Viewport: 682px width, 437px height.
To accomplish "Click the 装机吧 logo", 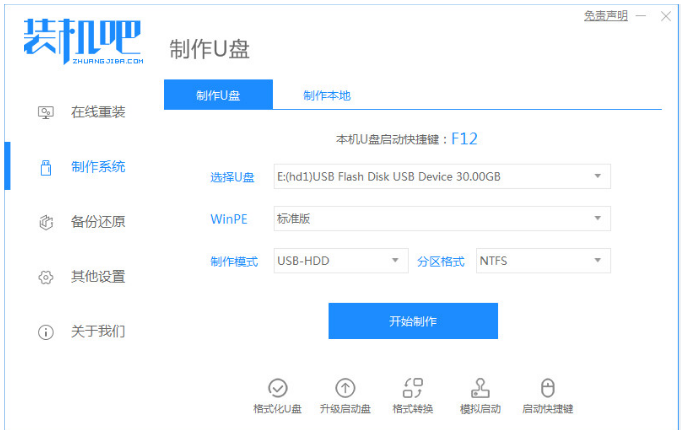I will tap(84, 39).
